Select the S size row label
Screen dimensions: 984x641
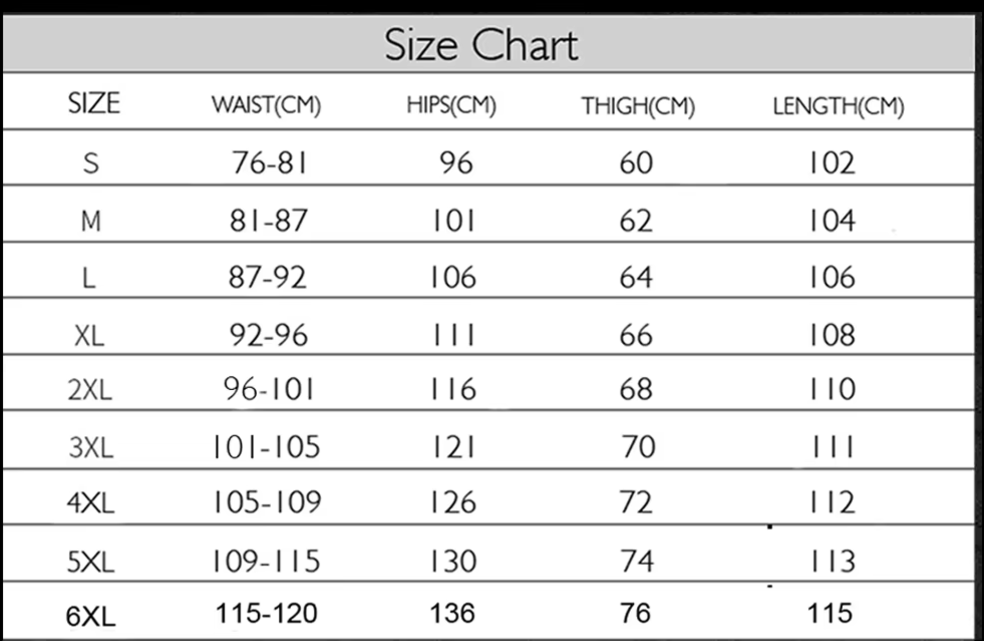click(91, 163)
